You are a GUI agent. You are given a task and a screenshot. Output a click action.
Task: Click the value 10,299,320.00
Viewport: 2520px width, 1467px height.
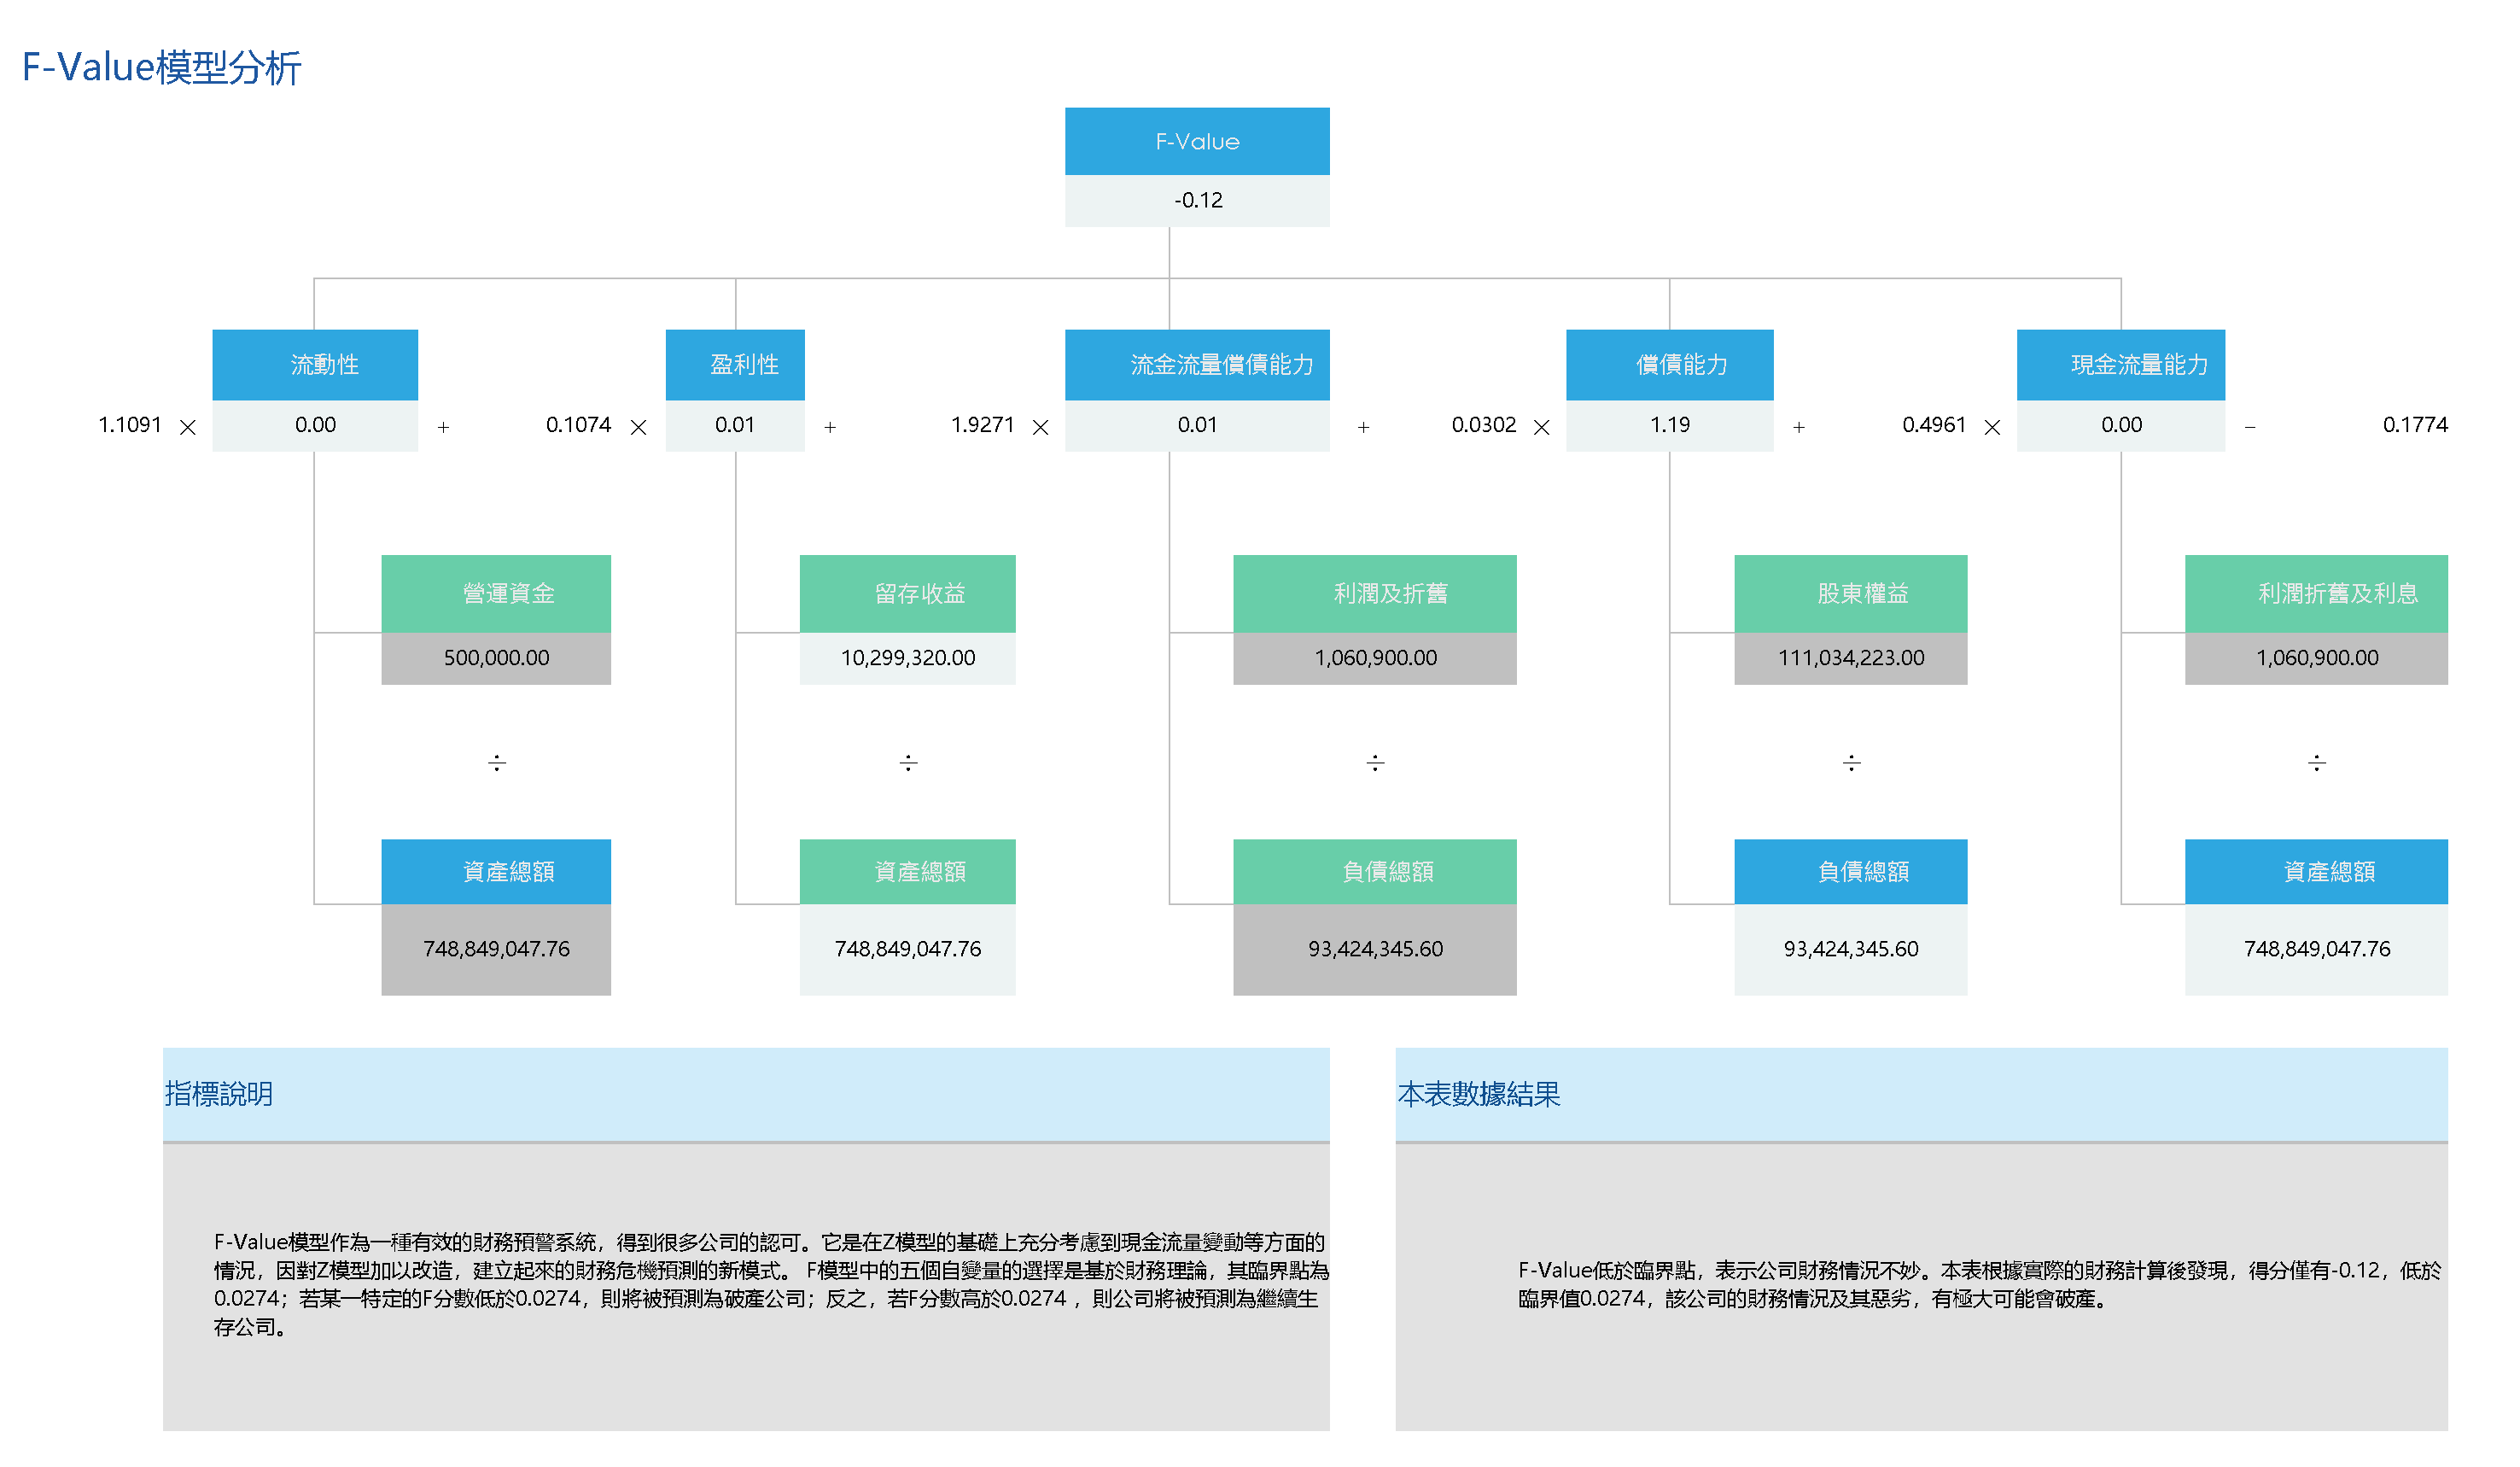908,658
